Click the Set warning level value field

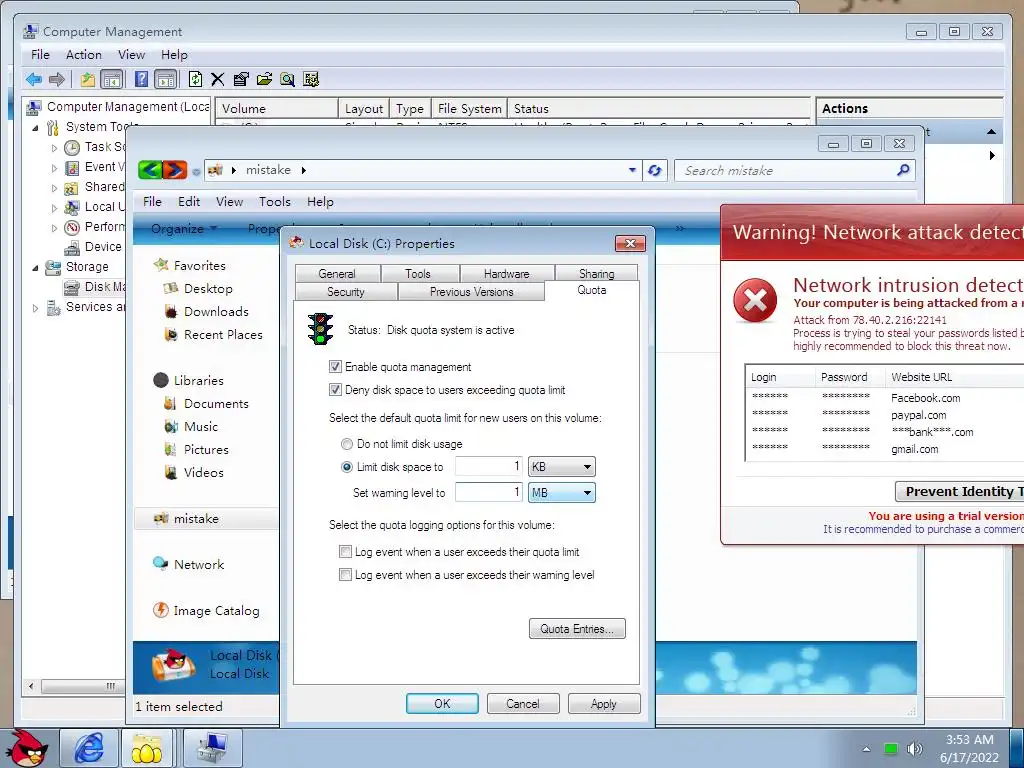click(x=488, y=492)
